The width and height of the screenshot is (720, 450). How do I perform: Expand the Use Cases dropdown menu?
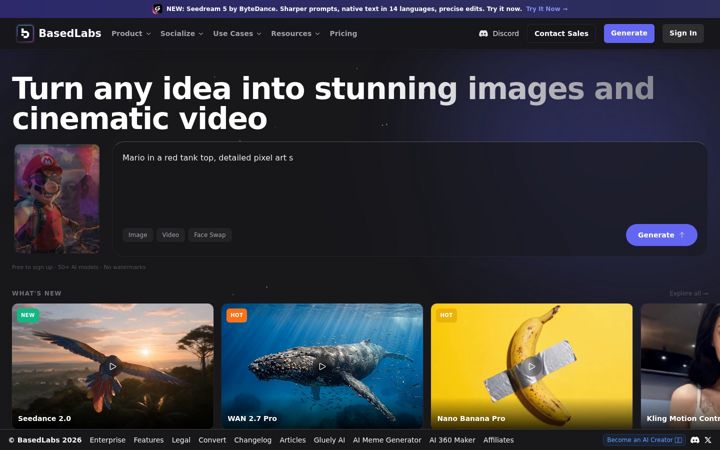[x=237, y=34]
